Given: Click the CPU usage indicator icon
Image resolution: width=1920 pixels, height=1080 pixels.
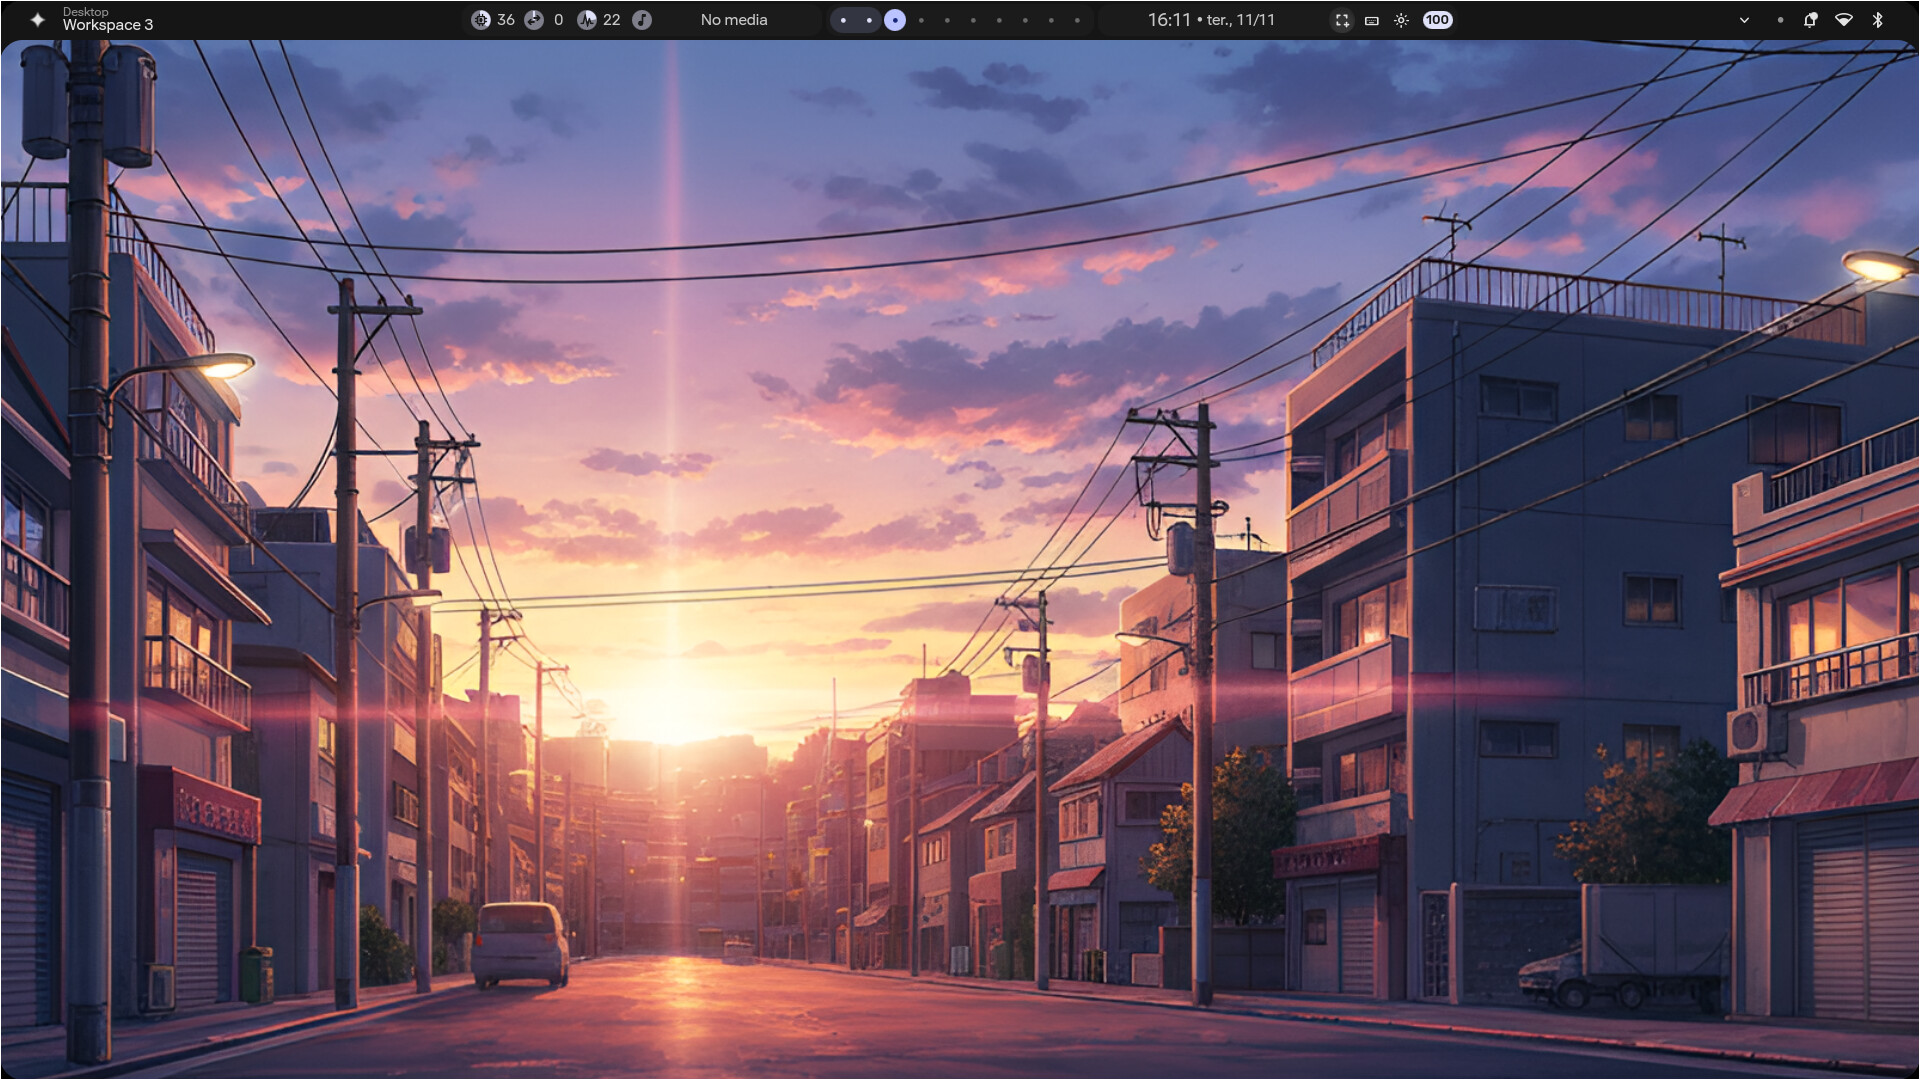Looking at the screenshot, I should coord(481,20).
